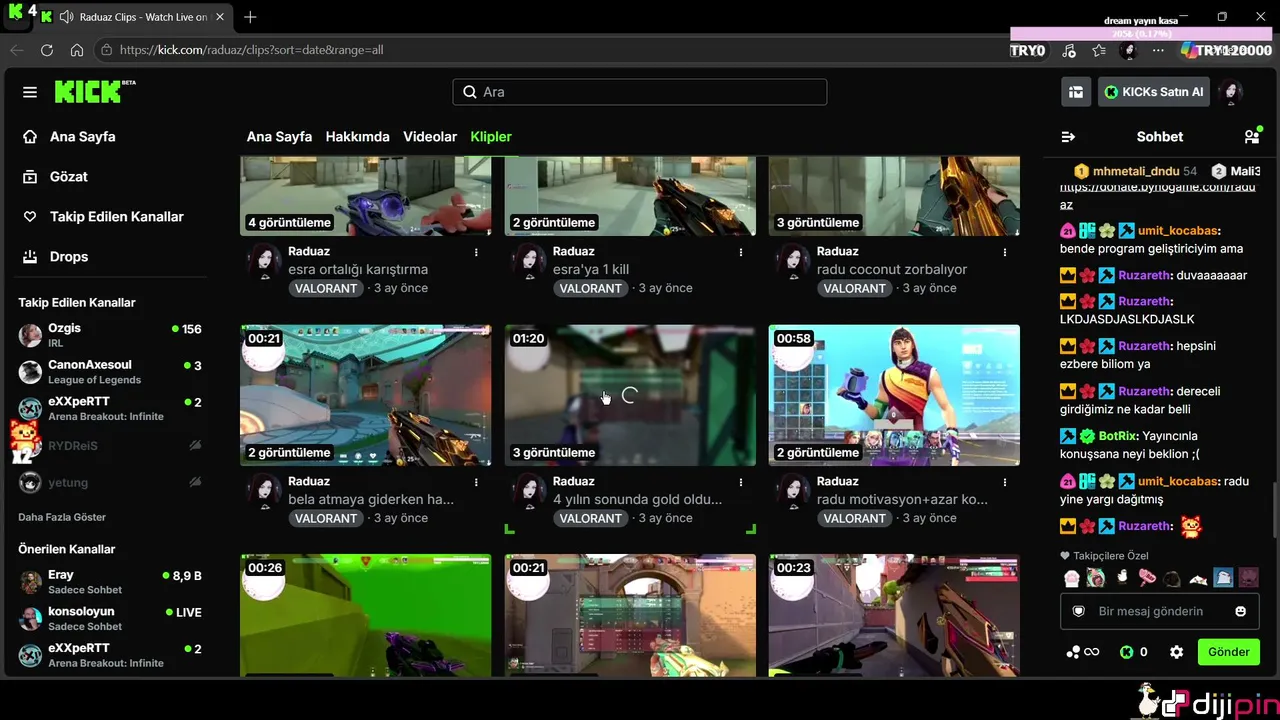Screen dimensions: 1280x720
Task: Play the 01:20 '4 yılın sonunda gold' clip
Action: (x=630, y=395)
